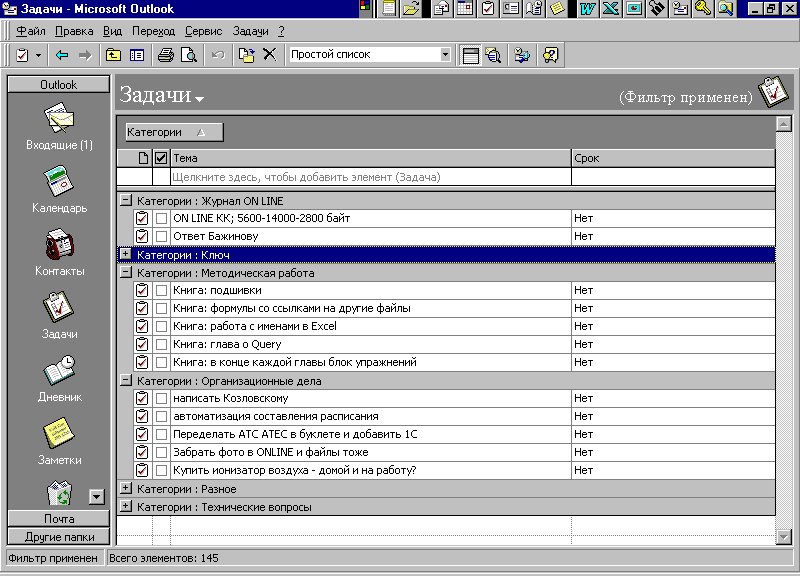This screenshot has height=576, width=800.
Task: Tick checkbox for 'Книга: работа с именами в Excel'
Action: 161,327
